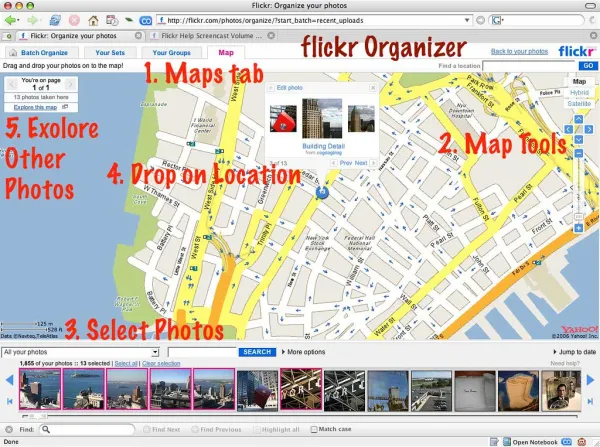Click the photo search text field
The image size is (600, 447).
[202, 352]
